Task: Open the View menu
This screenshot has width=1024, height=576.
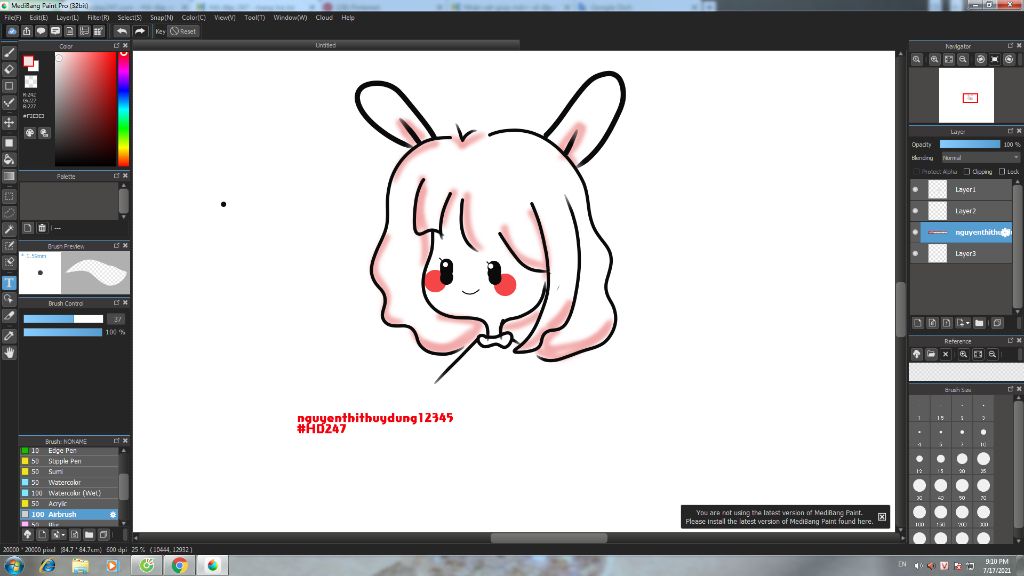Action: pyautogui.click(x=225, y=18)
